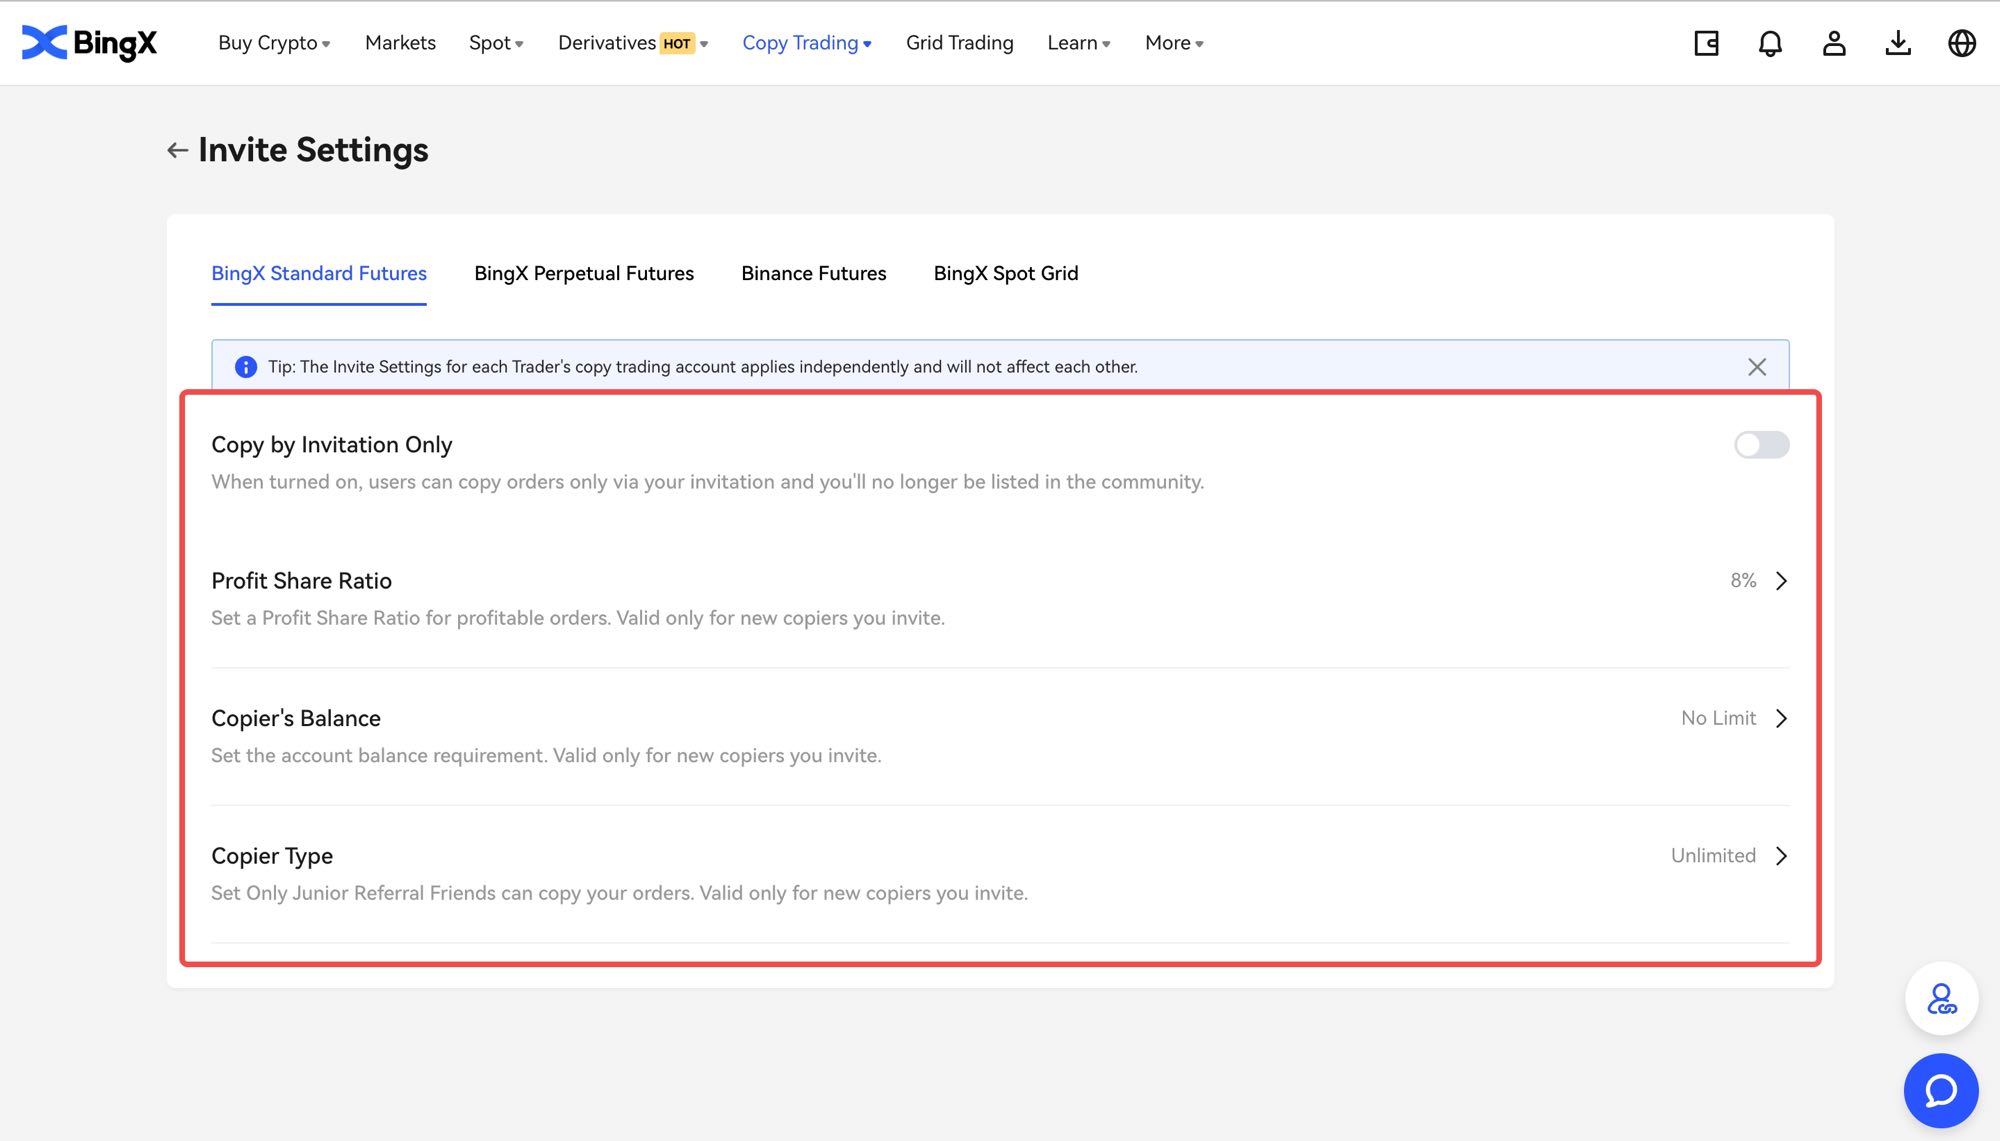2000x1141 pixels.
Task: Toggle Copy by Invitation Only switch
Action: tap(1761, 445)
